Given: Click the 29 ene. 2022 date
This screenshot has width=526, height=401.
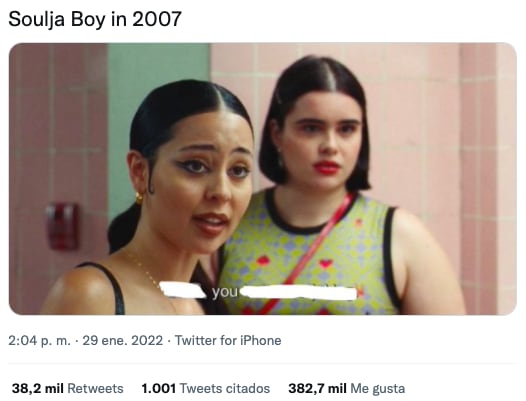Looking at the screenshot, I should tap(122, 340).
